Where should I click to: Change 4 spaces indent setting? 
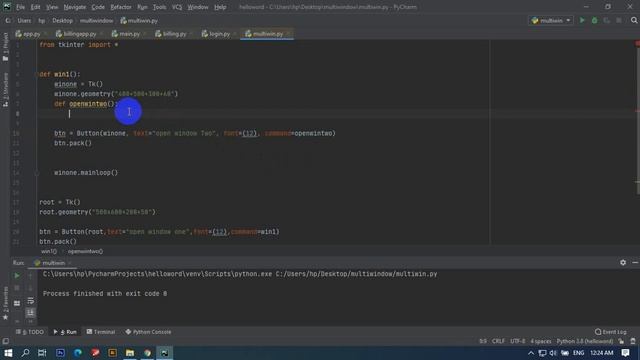tap(540, 341)
